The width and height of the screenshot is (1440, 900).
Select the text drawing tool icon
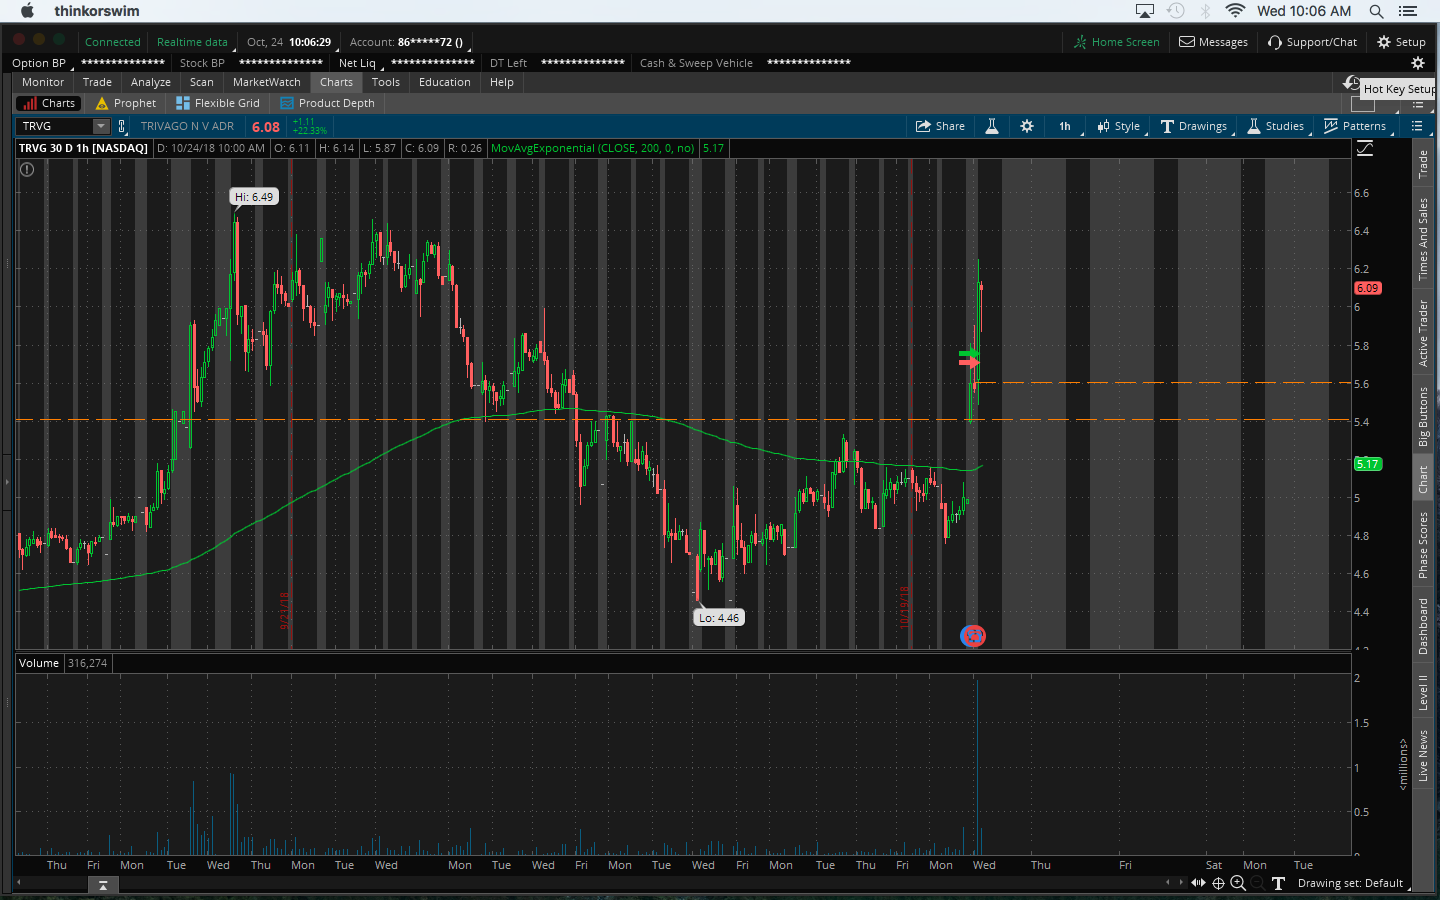tap(1278, 883)
